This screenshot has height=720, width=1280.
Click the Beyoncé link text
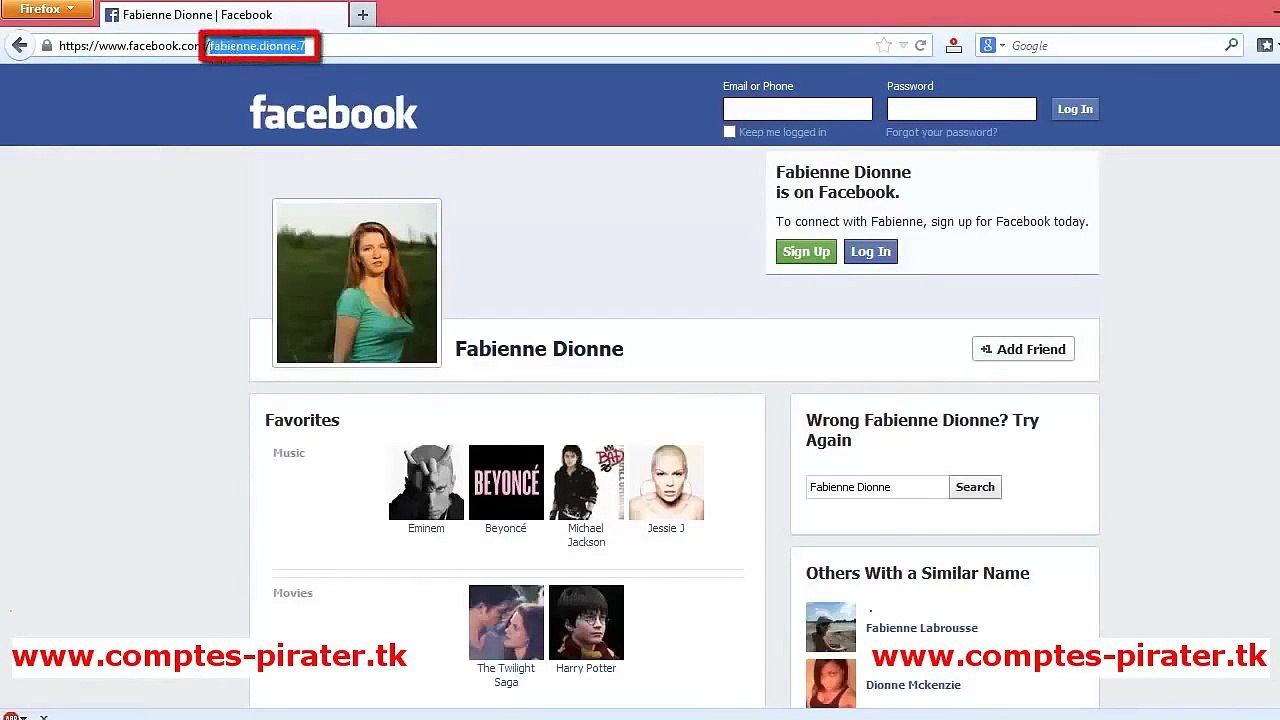506,528
